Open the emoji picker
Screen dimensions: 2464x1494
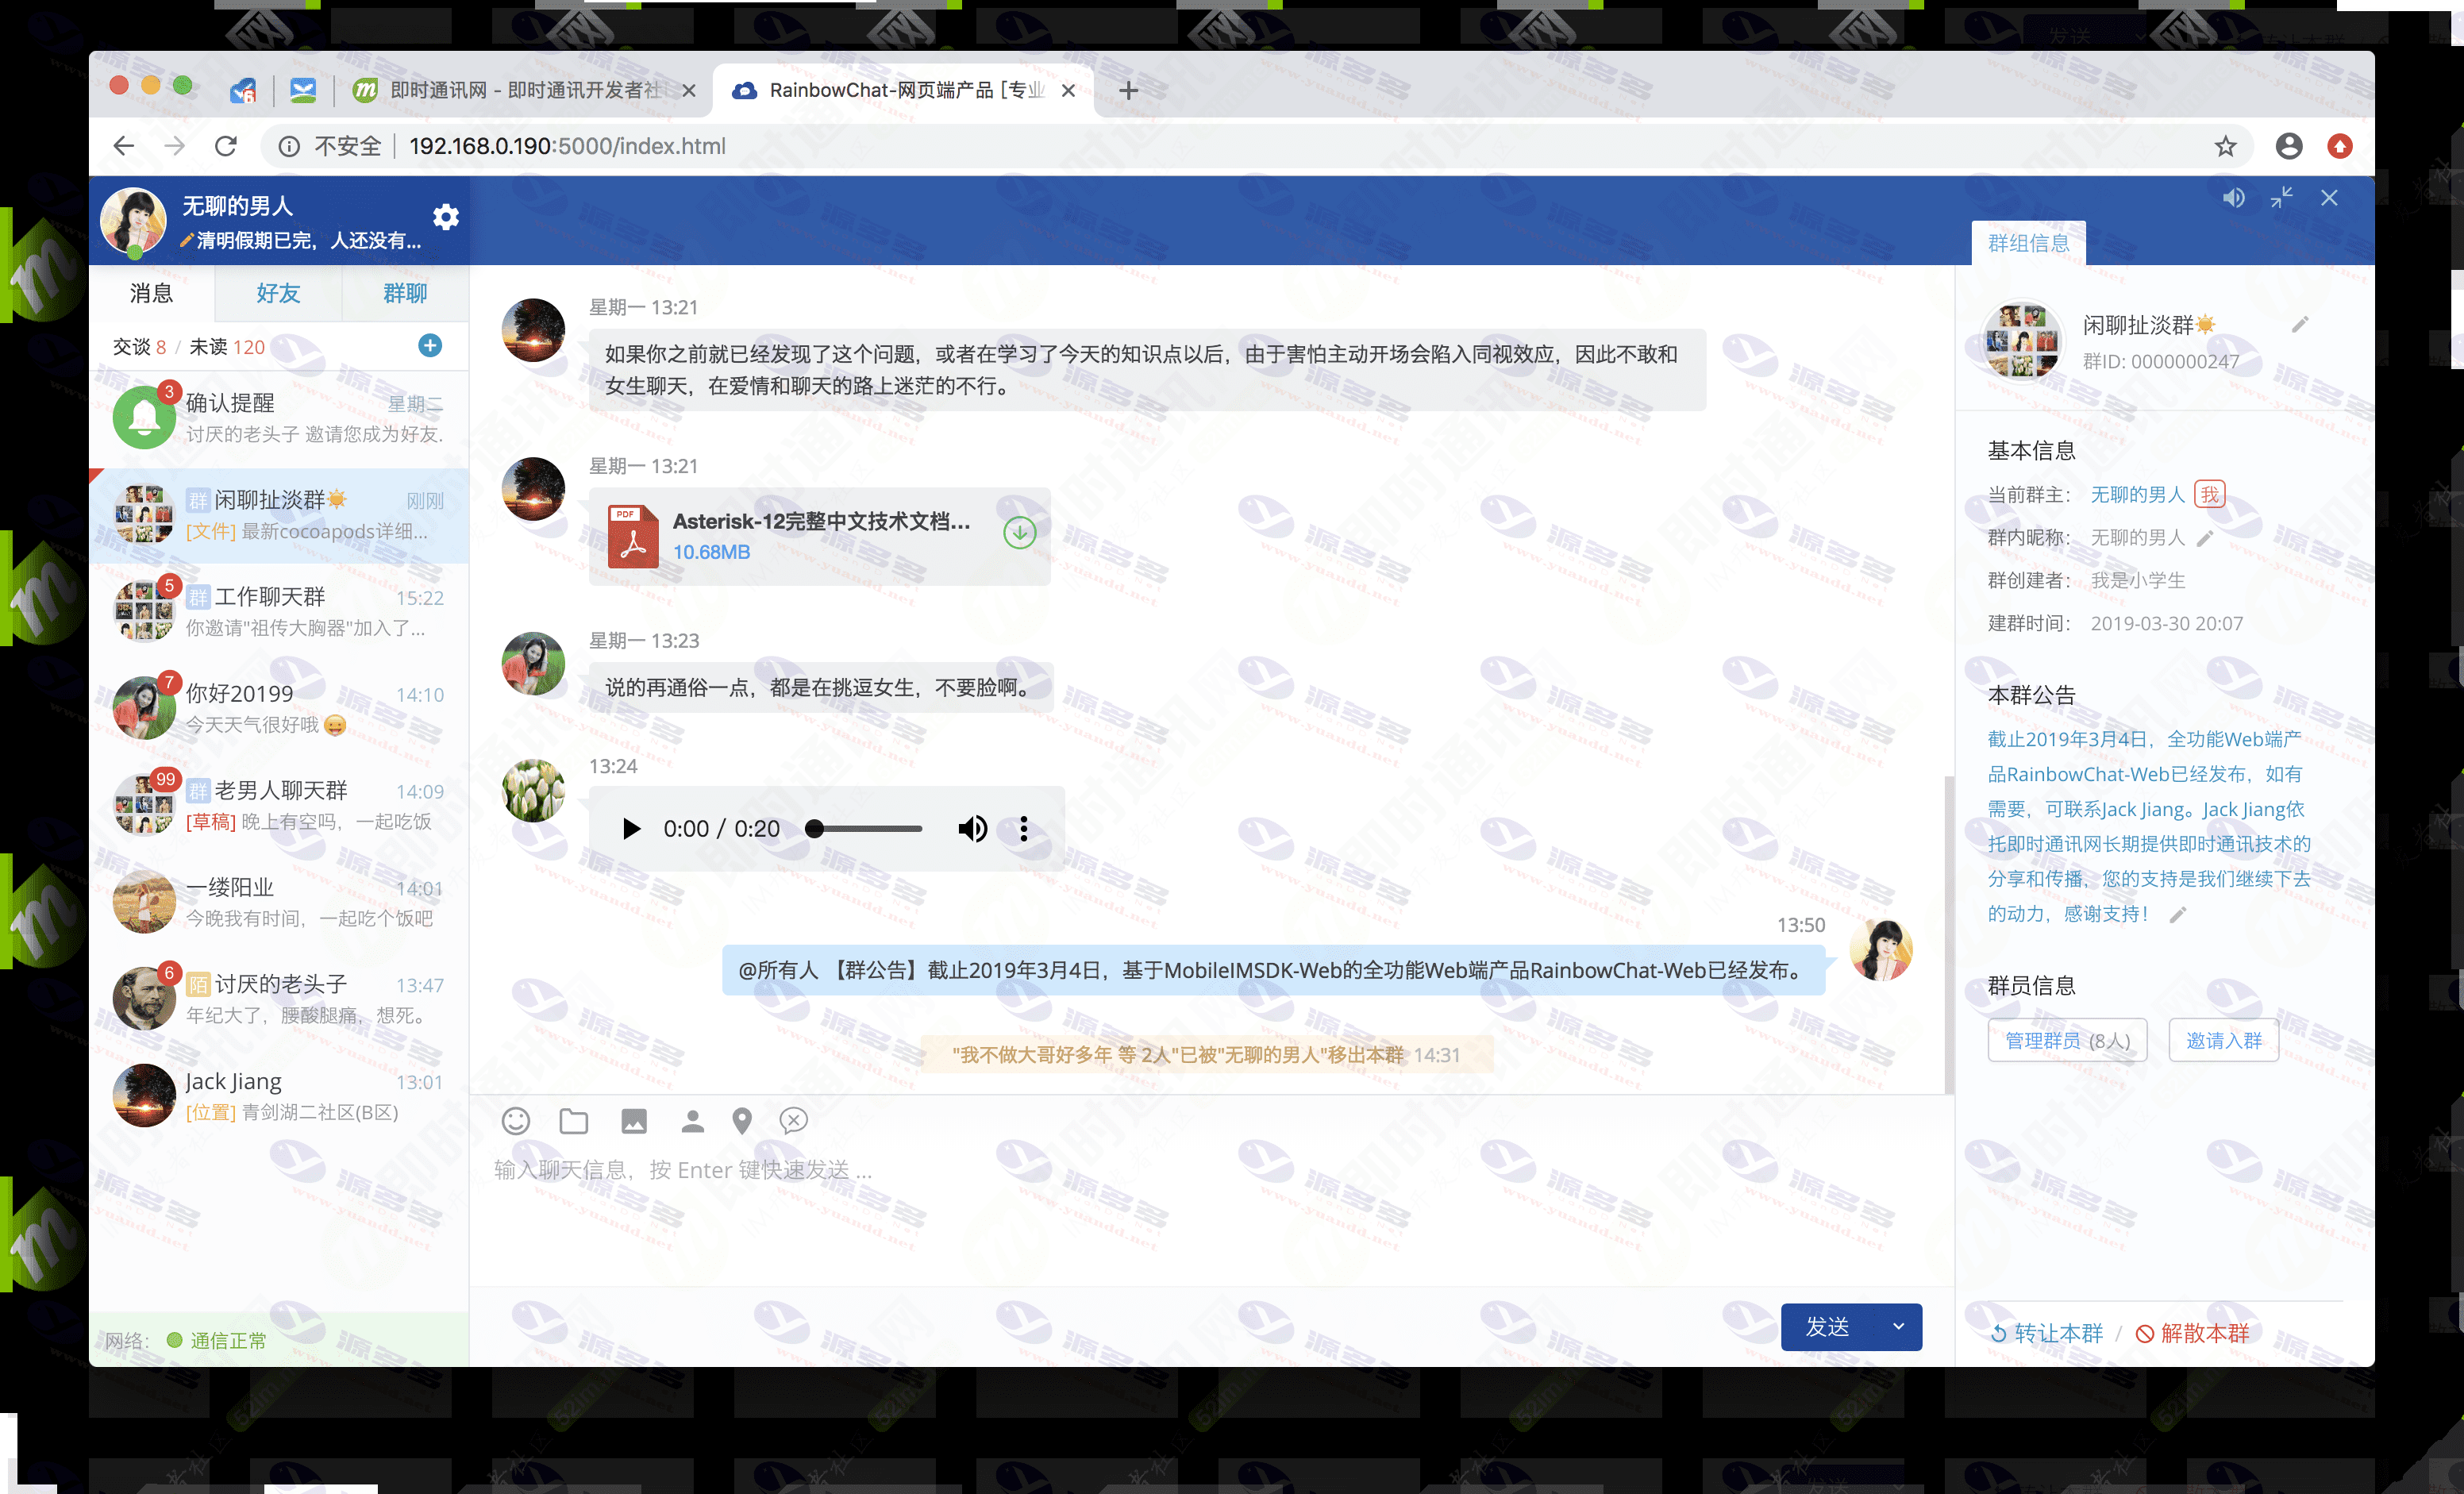point(516,1120)
